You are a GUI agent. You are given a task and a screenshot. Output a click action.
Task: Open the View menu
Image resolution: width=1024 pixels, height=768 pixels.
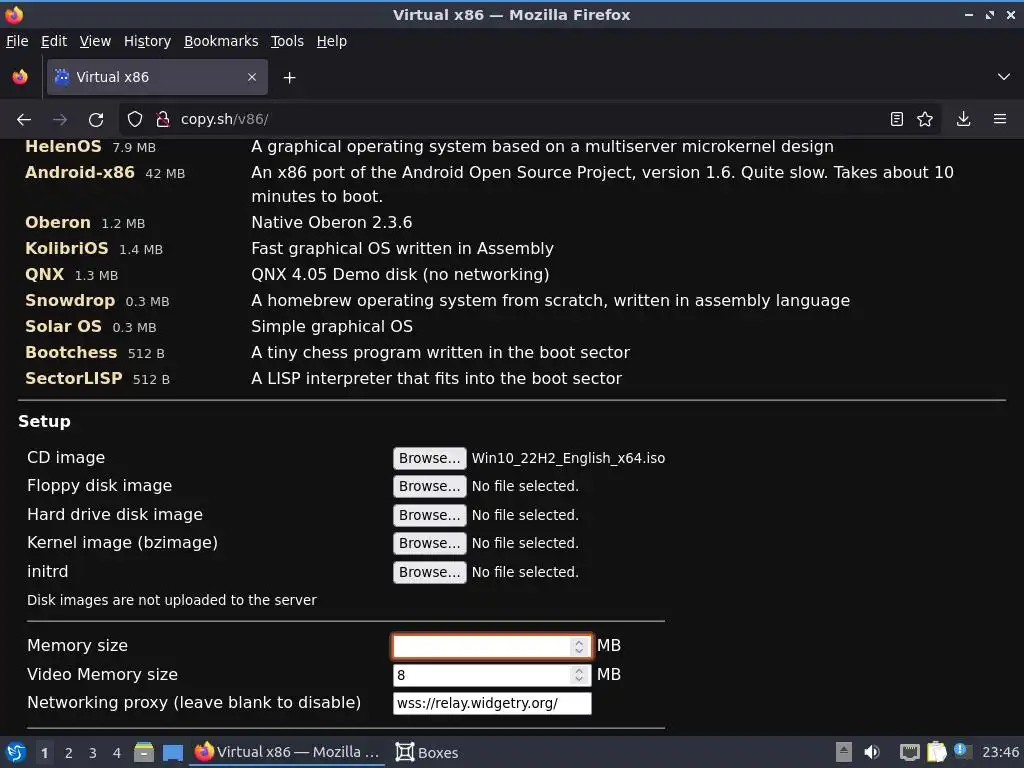click(95, 41)
